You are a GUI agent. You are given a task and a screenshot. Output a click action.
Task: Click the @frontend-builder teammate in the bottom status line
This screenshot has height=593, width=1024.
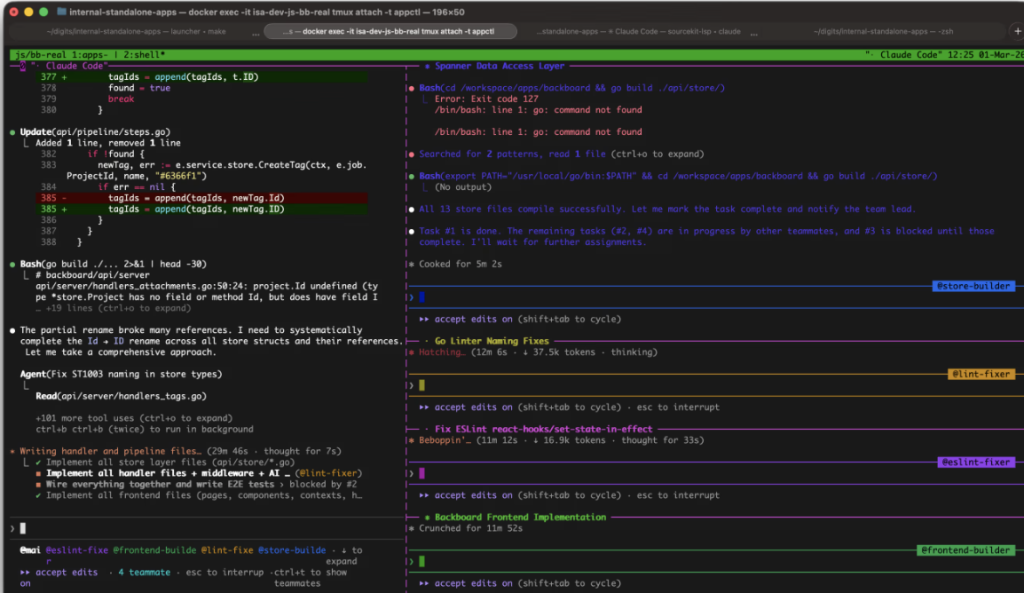point(153,550)
